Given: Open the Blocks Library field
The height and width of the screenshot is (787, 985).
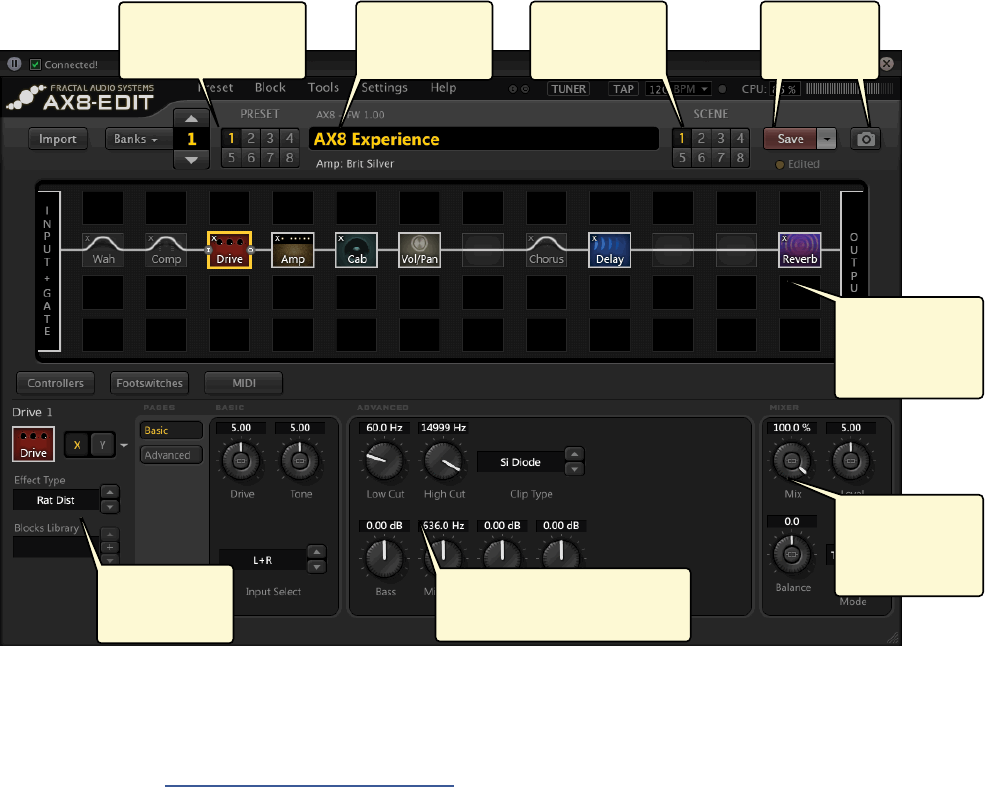Looking at the screenshot, I should coord(56,547).
